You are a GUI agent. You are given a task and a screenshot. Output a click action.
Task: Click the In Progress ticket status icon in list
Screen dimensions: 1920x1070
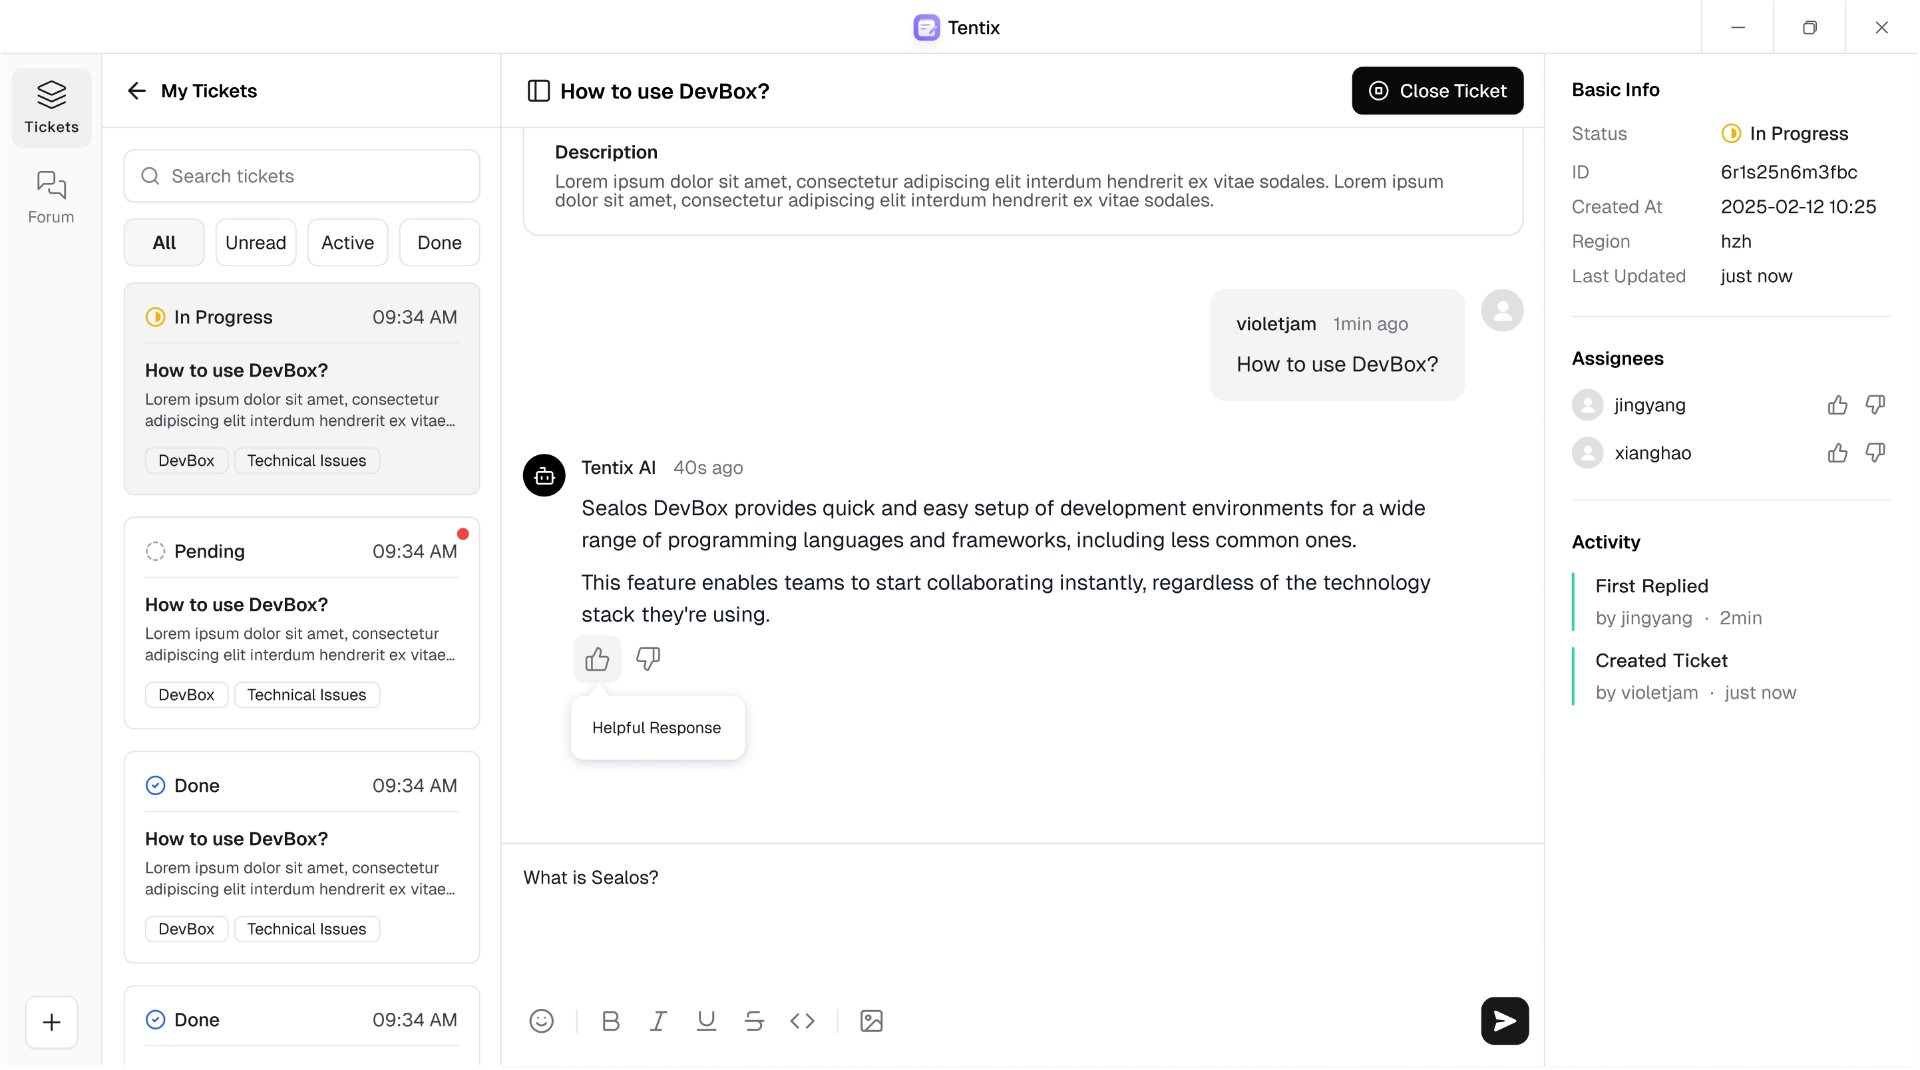coord(155,317)
